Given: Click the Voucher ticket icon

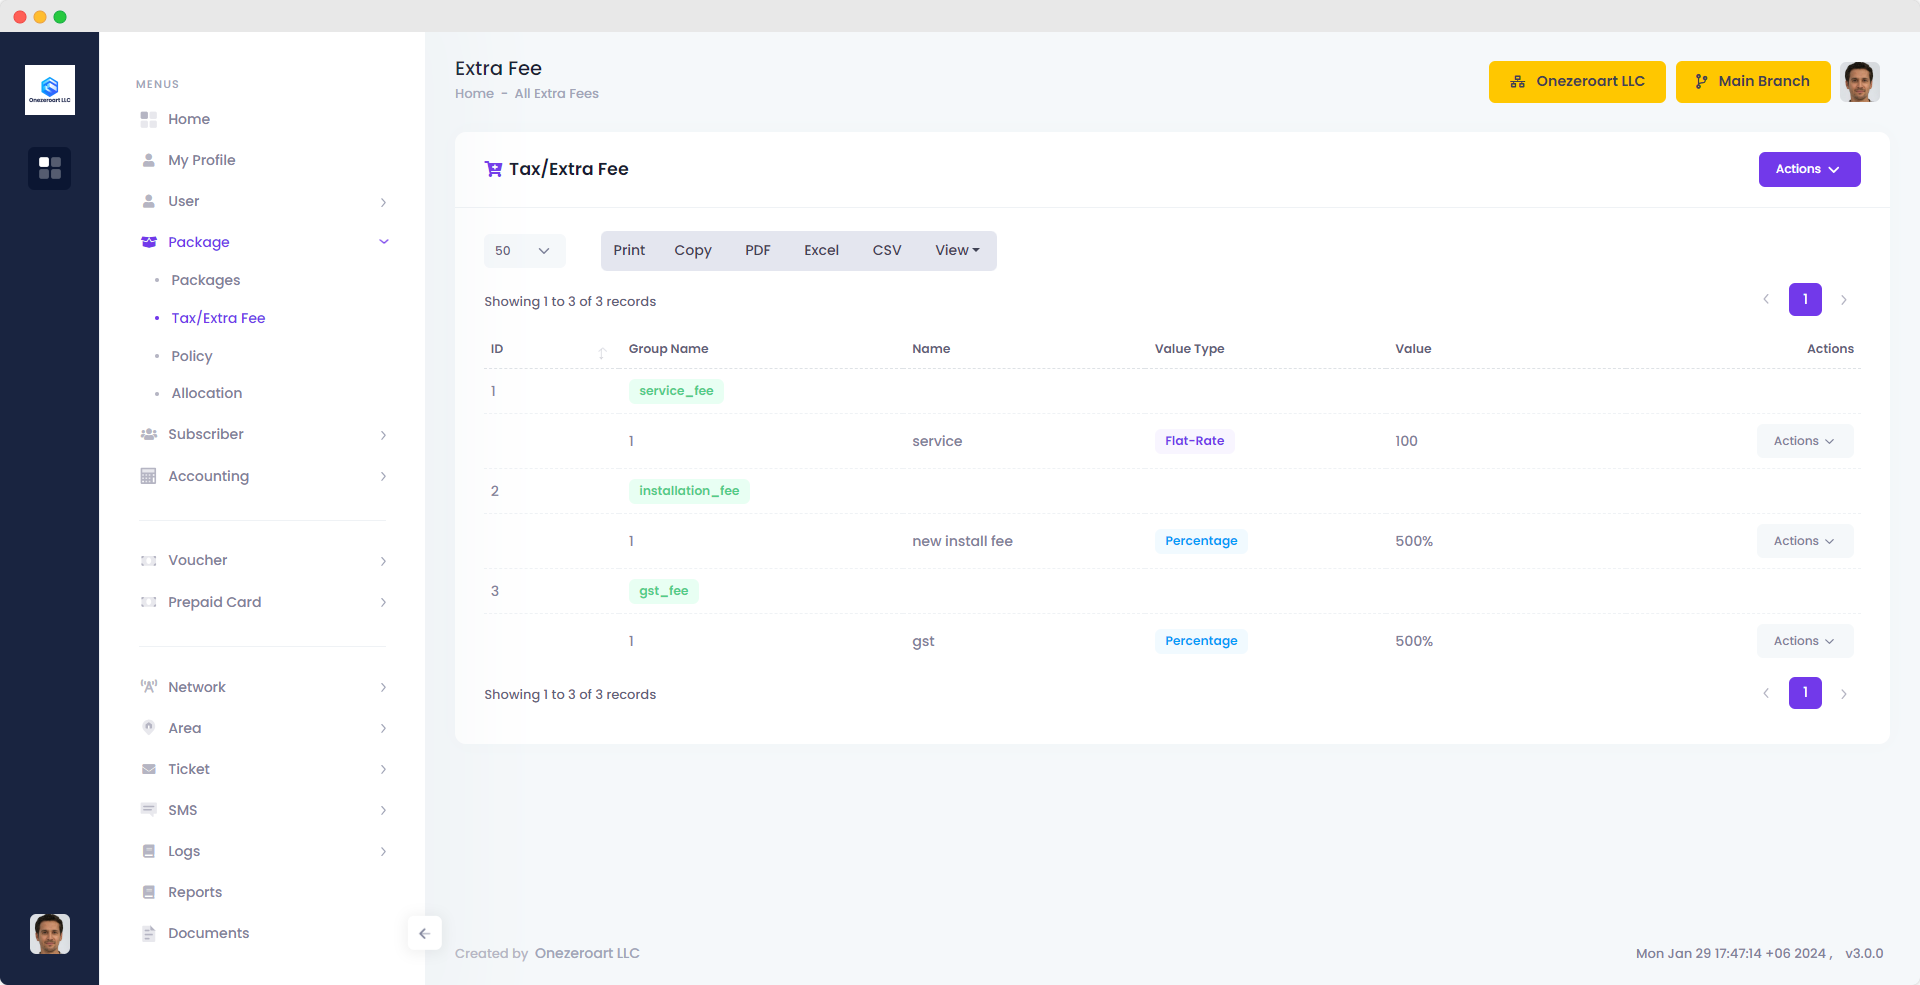Looking at the screenshot, I should pos(149,560).
